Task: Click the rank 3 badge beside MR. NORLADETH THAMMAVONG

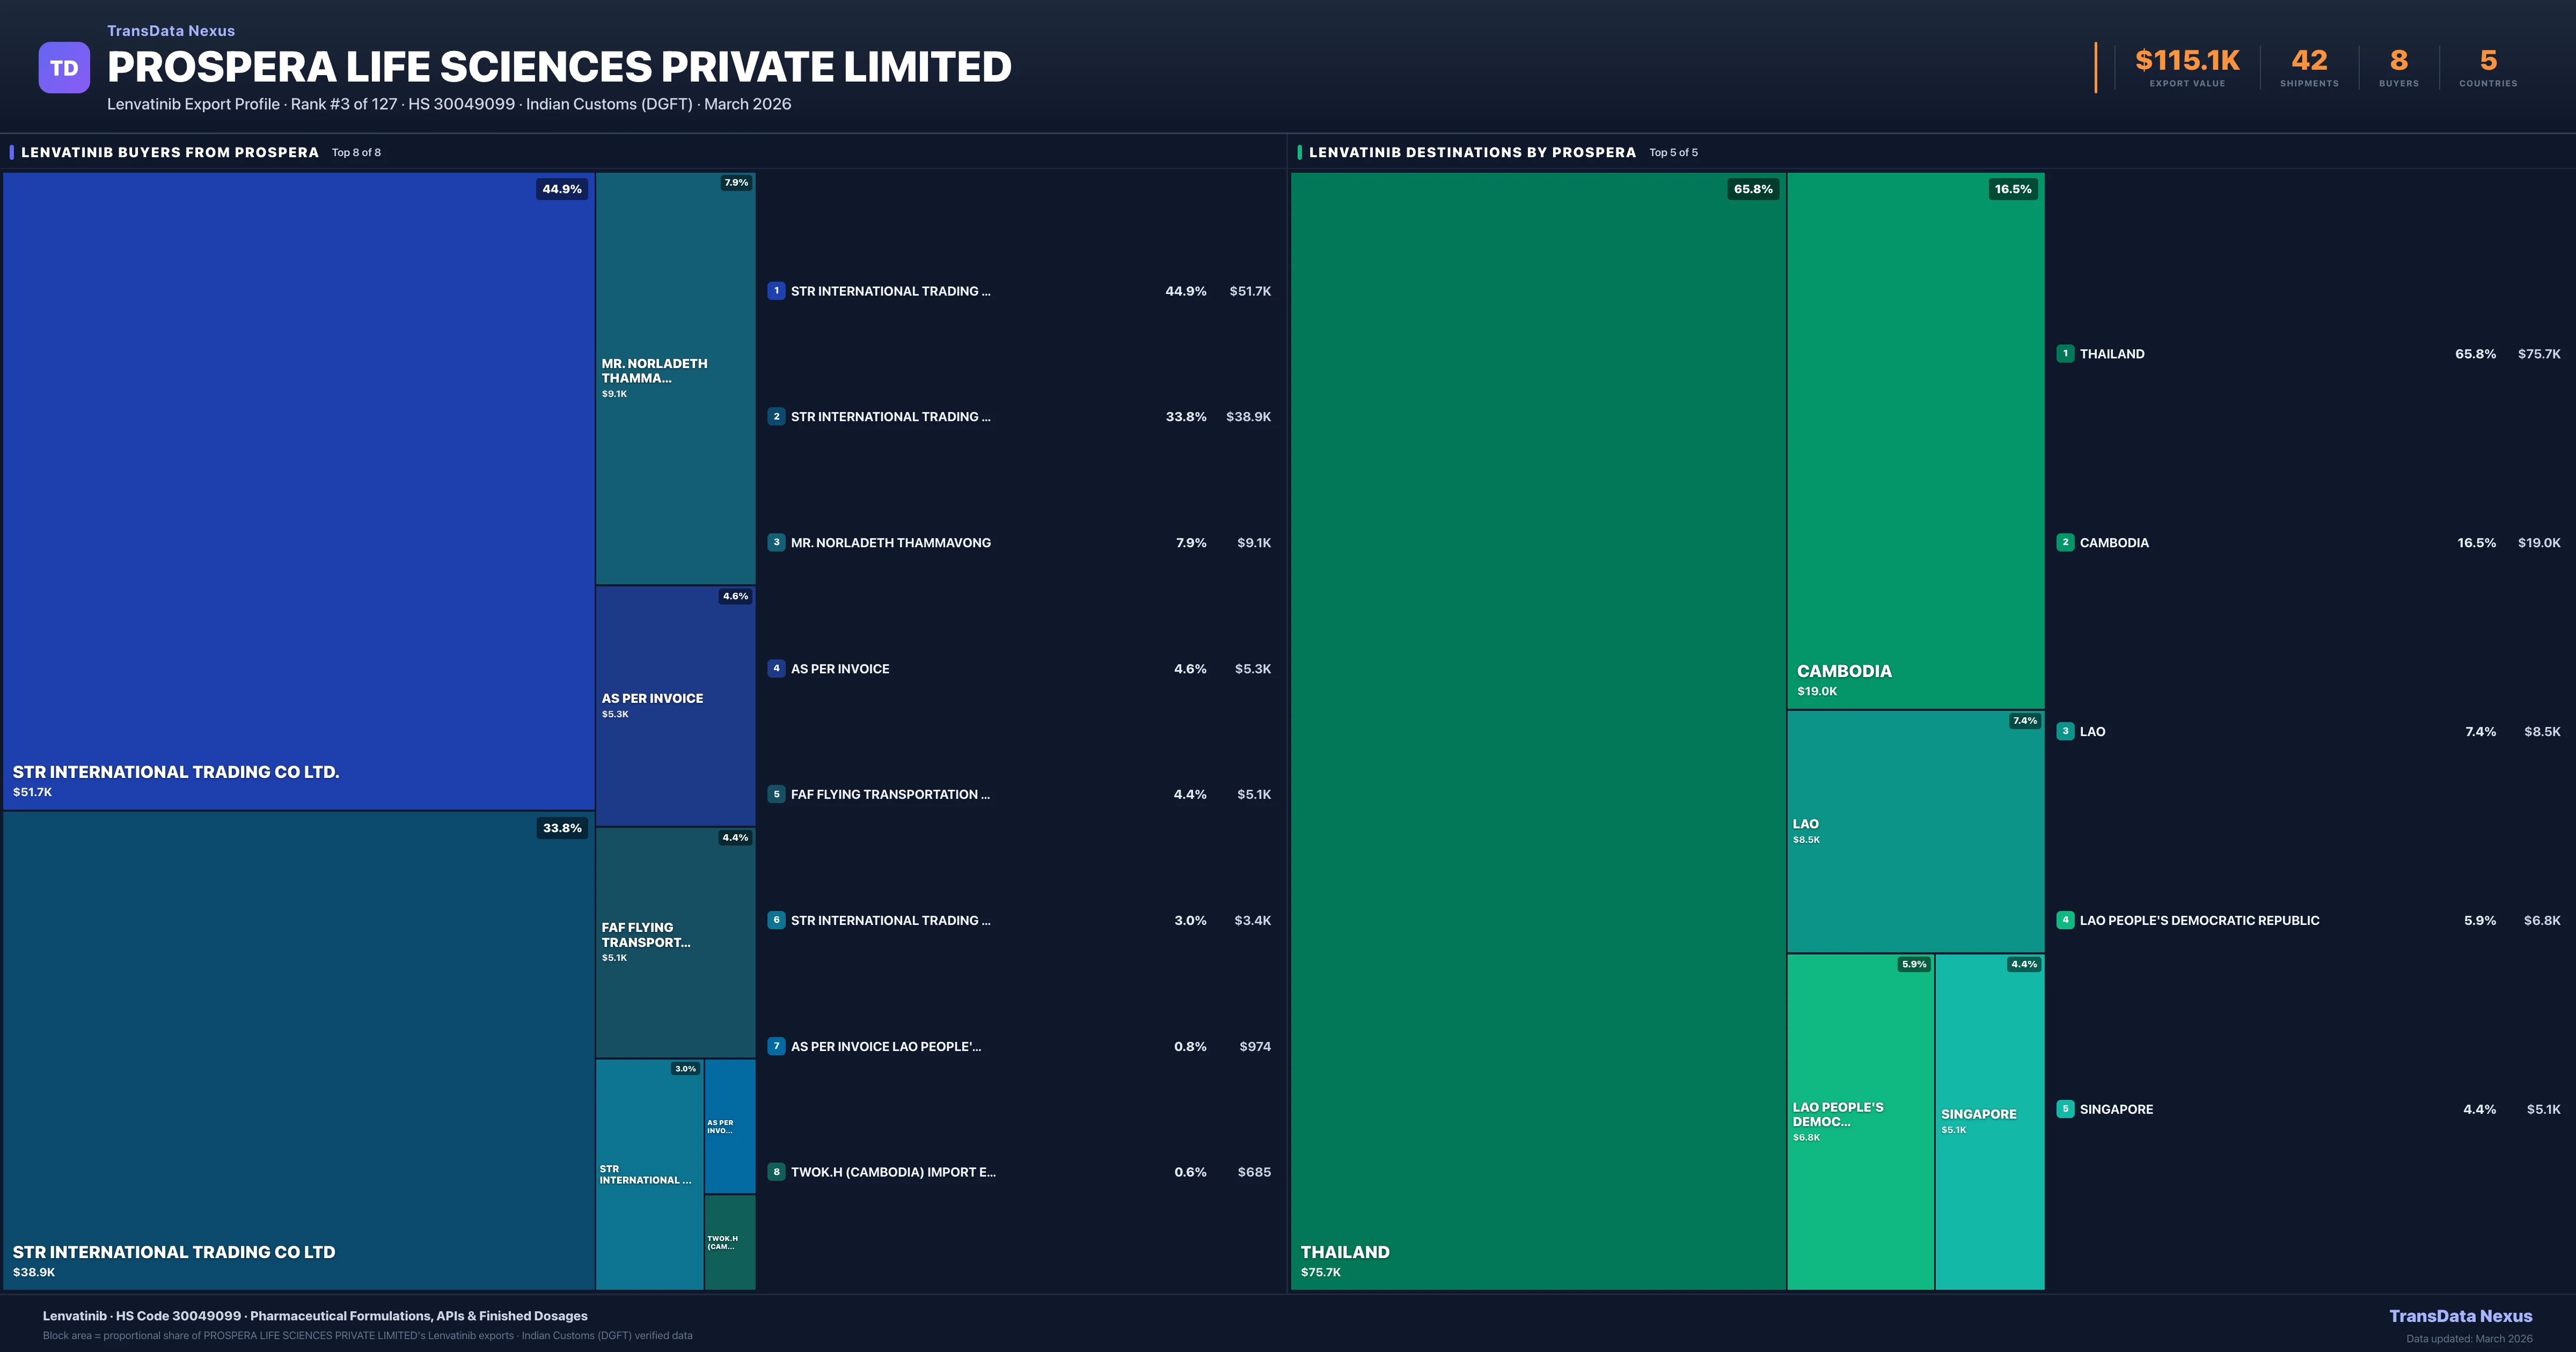Action: [x=777, y=542]
